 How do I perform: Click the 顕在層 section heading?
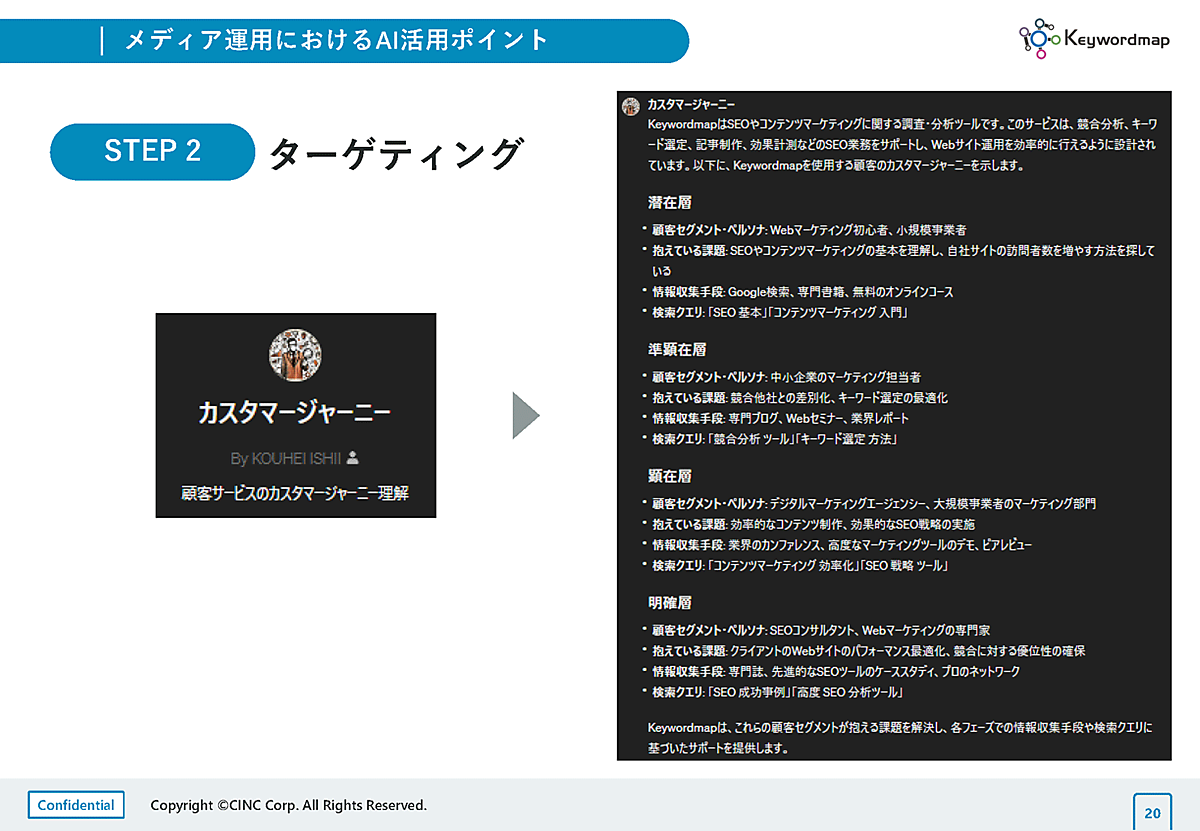click(x=669, y=476)
